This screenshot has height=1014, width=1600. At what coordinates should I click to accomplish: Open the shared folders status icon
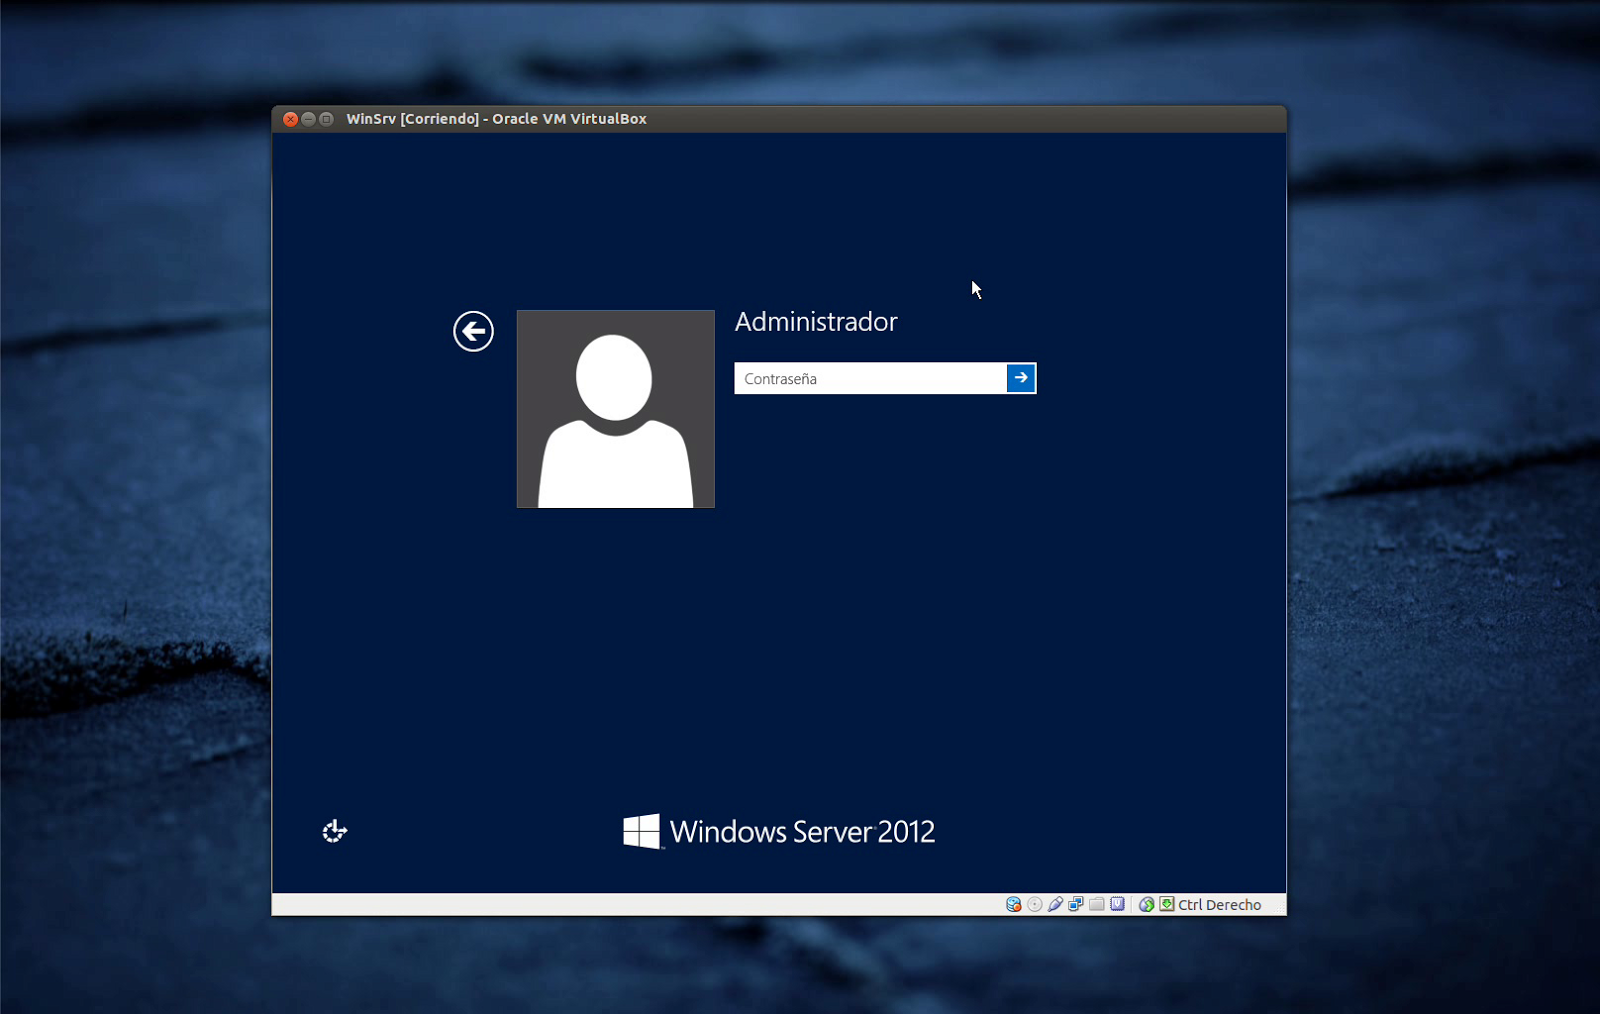pyautogui.click(x=1097, y=904)
